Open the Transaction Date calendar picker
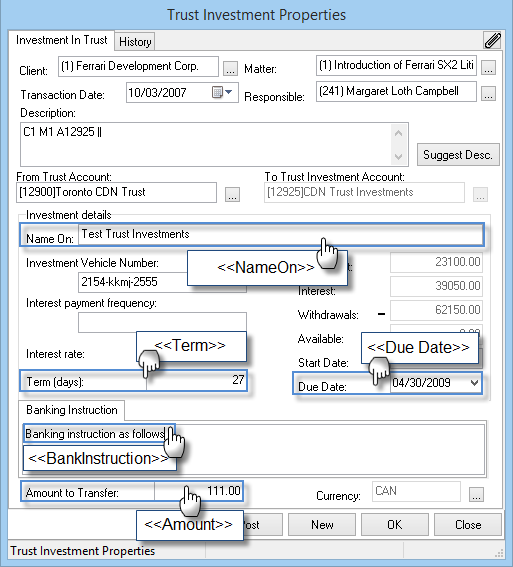Image resolution: width=513 pixels, height=567 pixels. point(222,92)
